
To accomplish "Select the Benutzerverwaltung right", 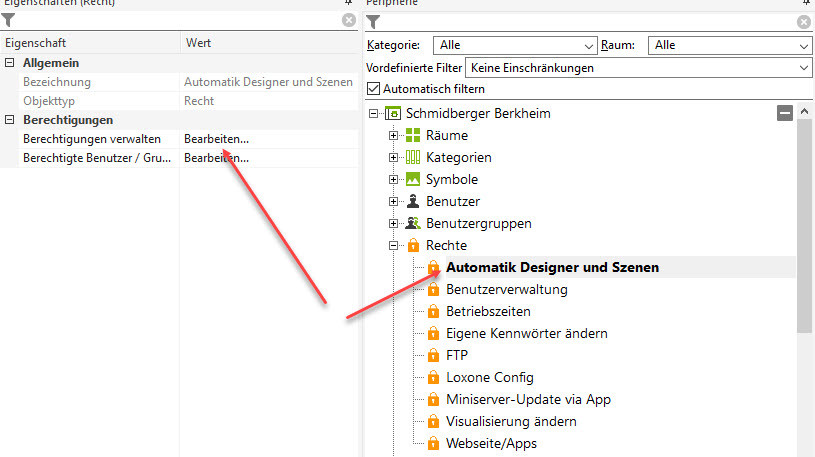I will (x=507, y=289).
